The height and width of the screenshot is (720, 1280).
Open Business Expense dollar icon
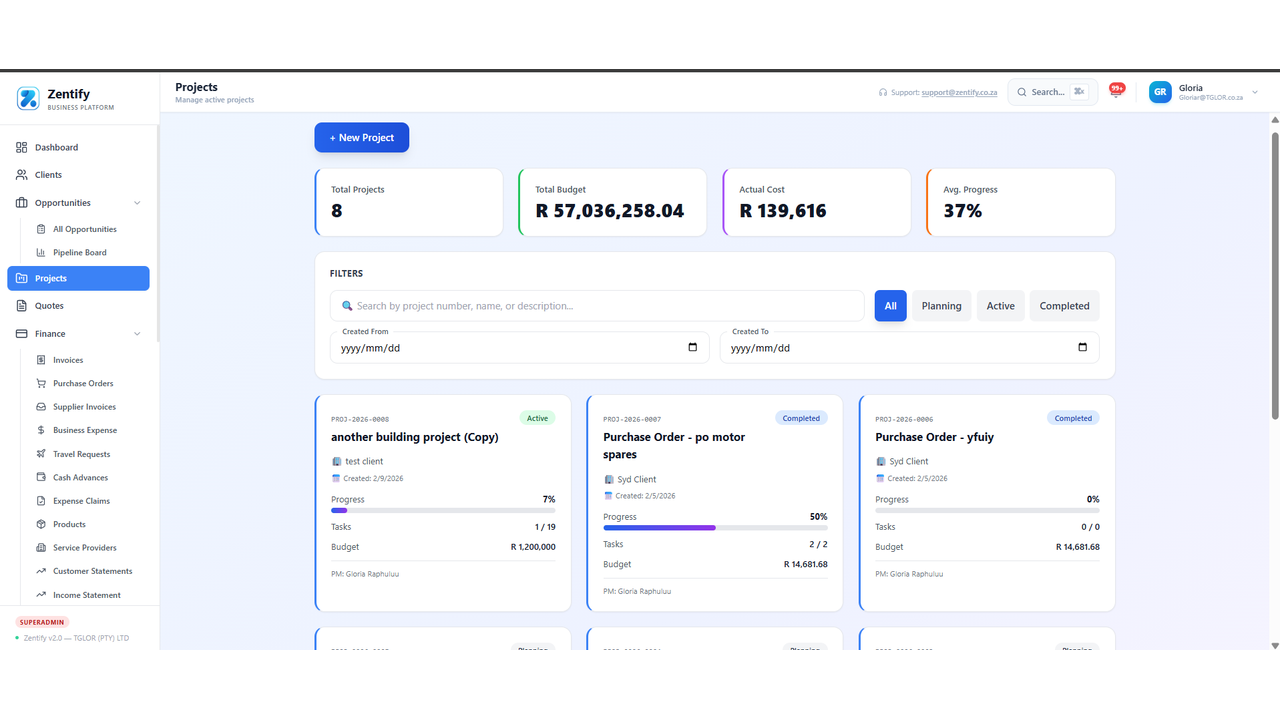click(x=41, y=430)
